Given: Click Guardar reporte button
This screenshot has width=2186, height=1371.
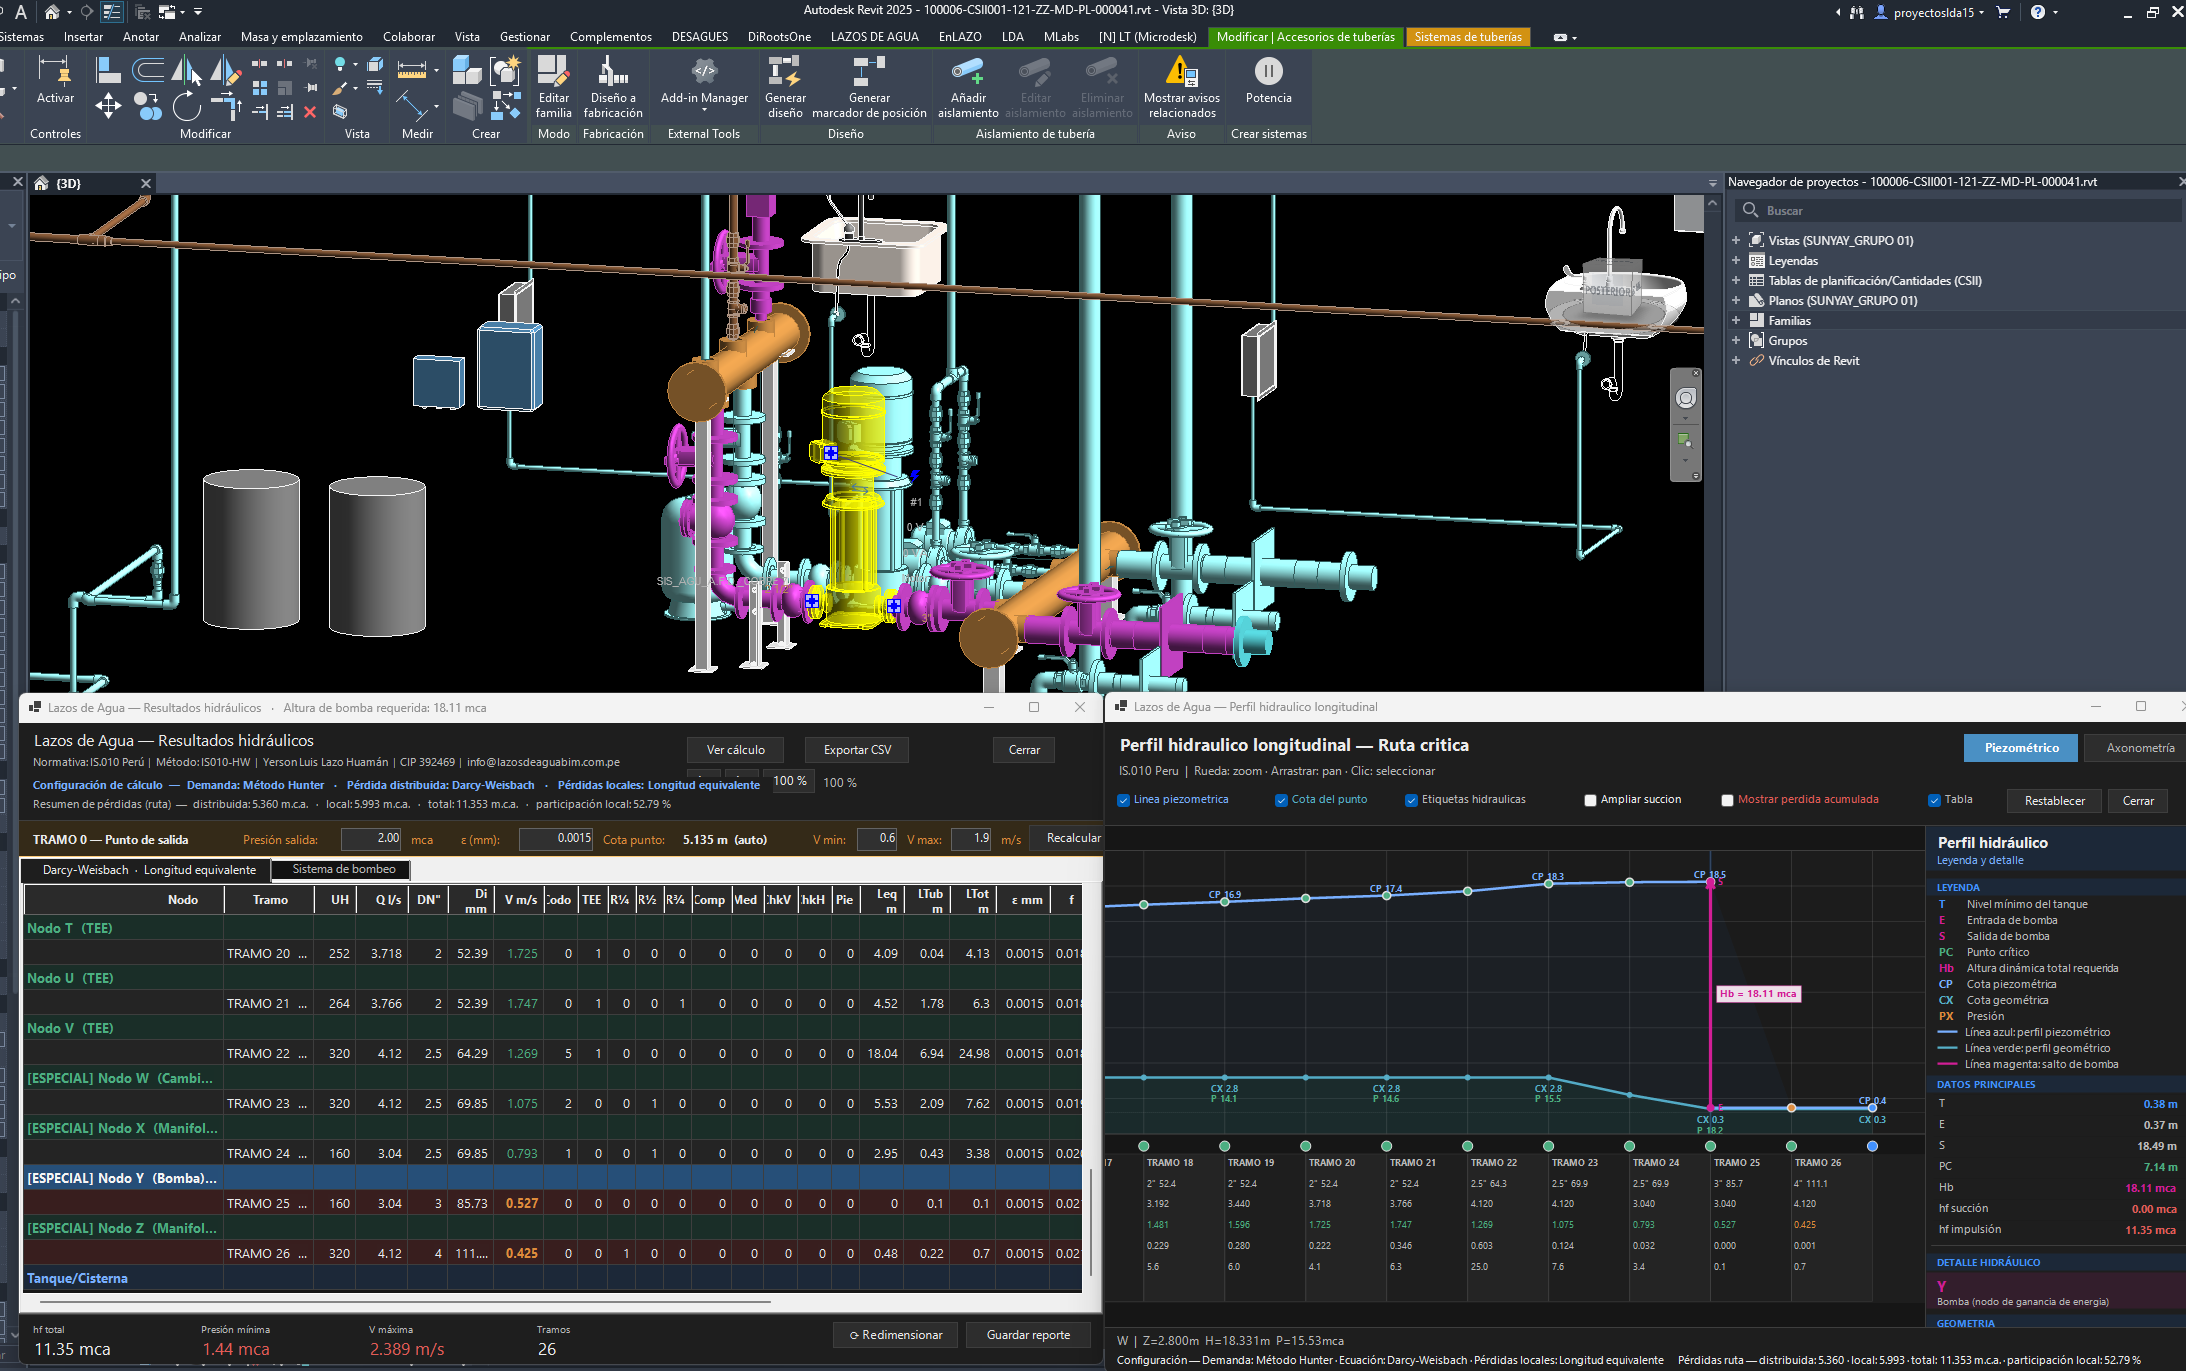Looking at the screenshot, I should [x=1028, y=1335].
